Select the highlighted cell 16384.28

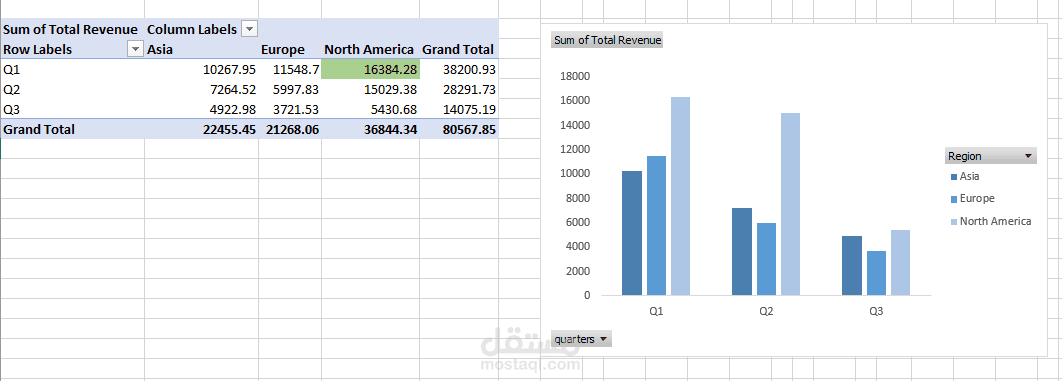pyautogui.click(x=370, y=69)
